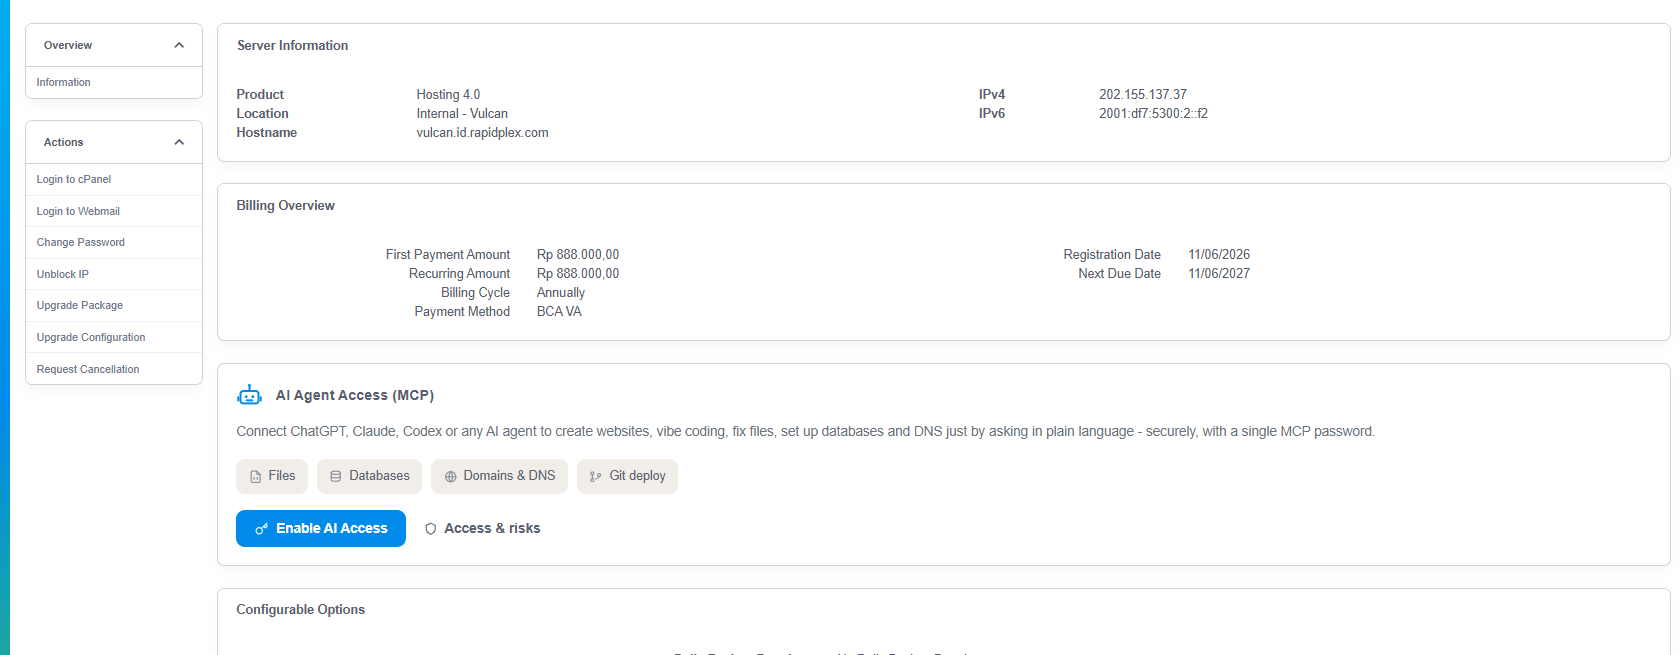Click billing cycle value Annually

pos(561,293)
